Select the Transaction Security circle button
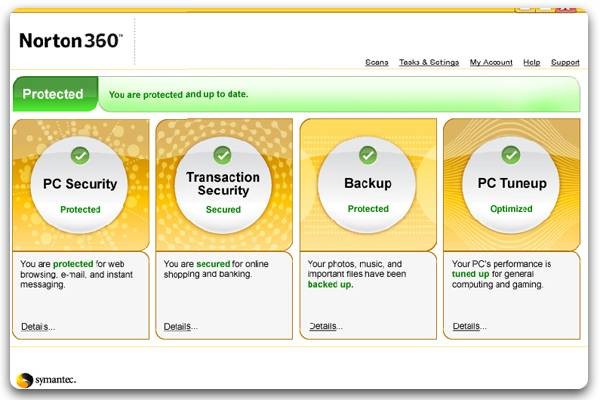Viewport: 600px width, 400px height. click(x=223, y=185)
